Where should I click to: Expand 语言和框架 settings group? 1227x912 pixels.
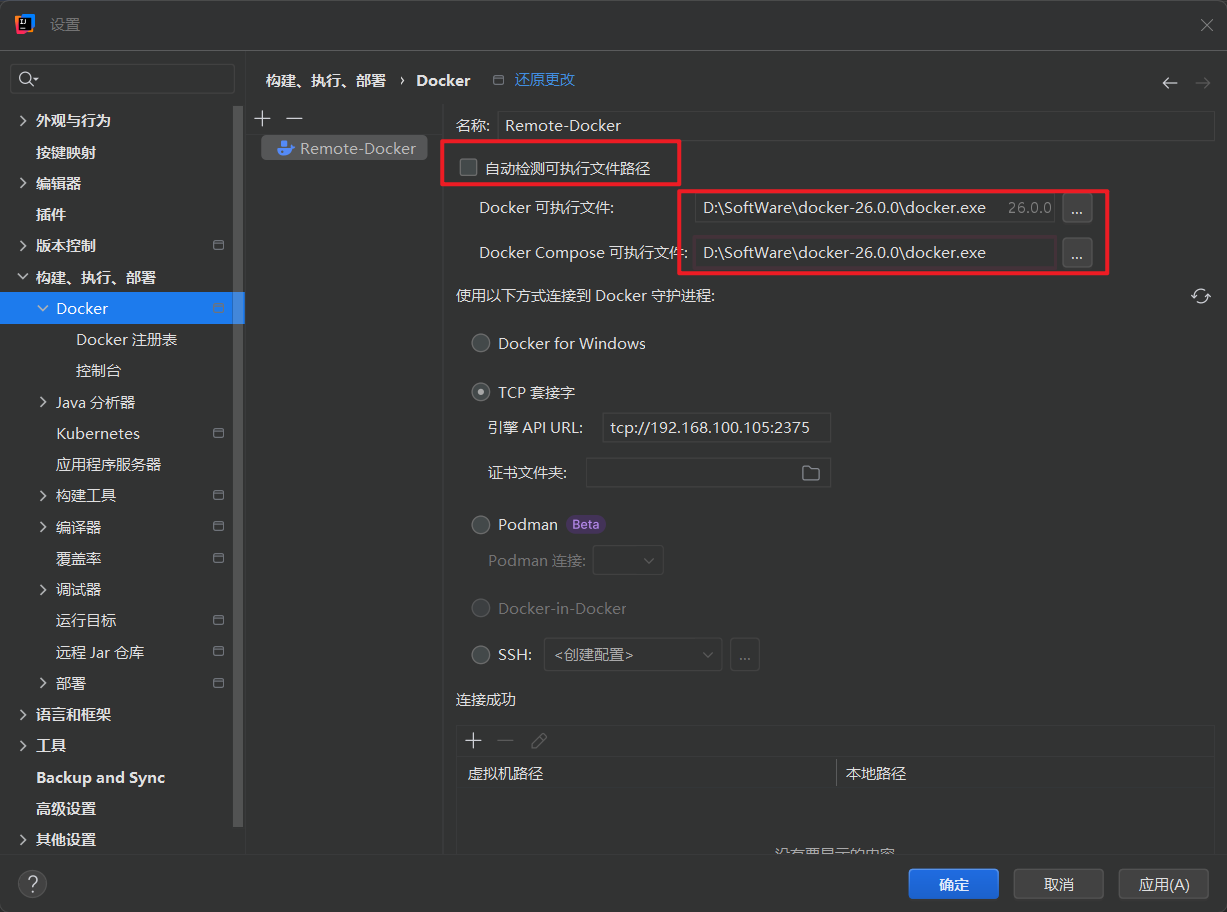pos(23,714)
